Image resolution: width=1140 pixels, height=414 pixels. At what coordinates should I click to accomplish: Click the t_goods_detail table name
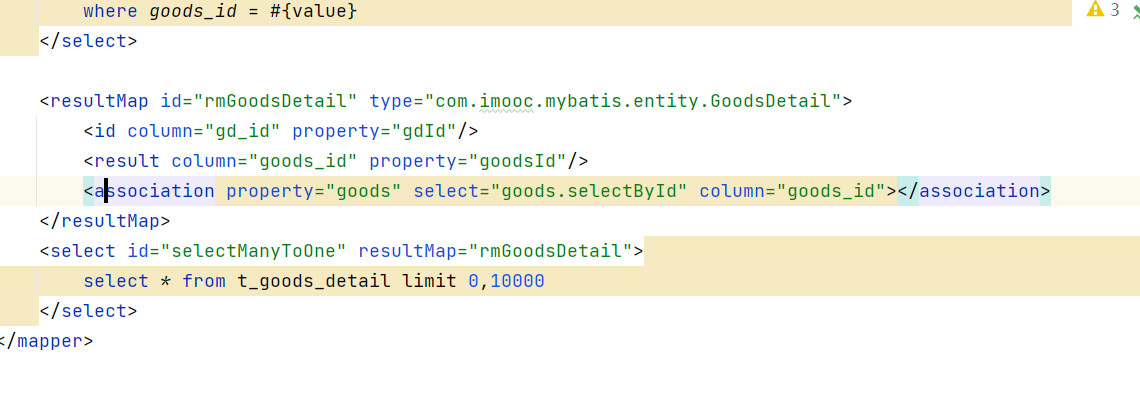pyautogui.click(x=314, y=281)
